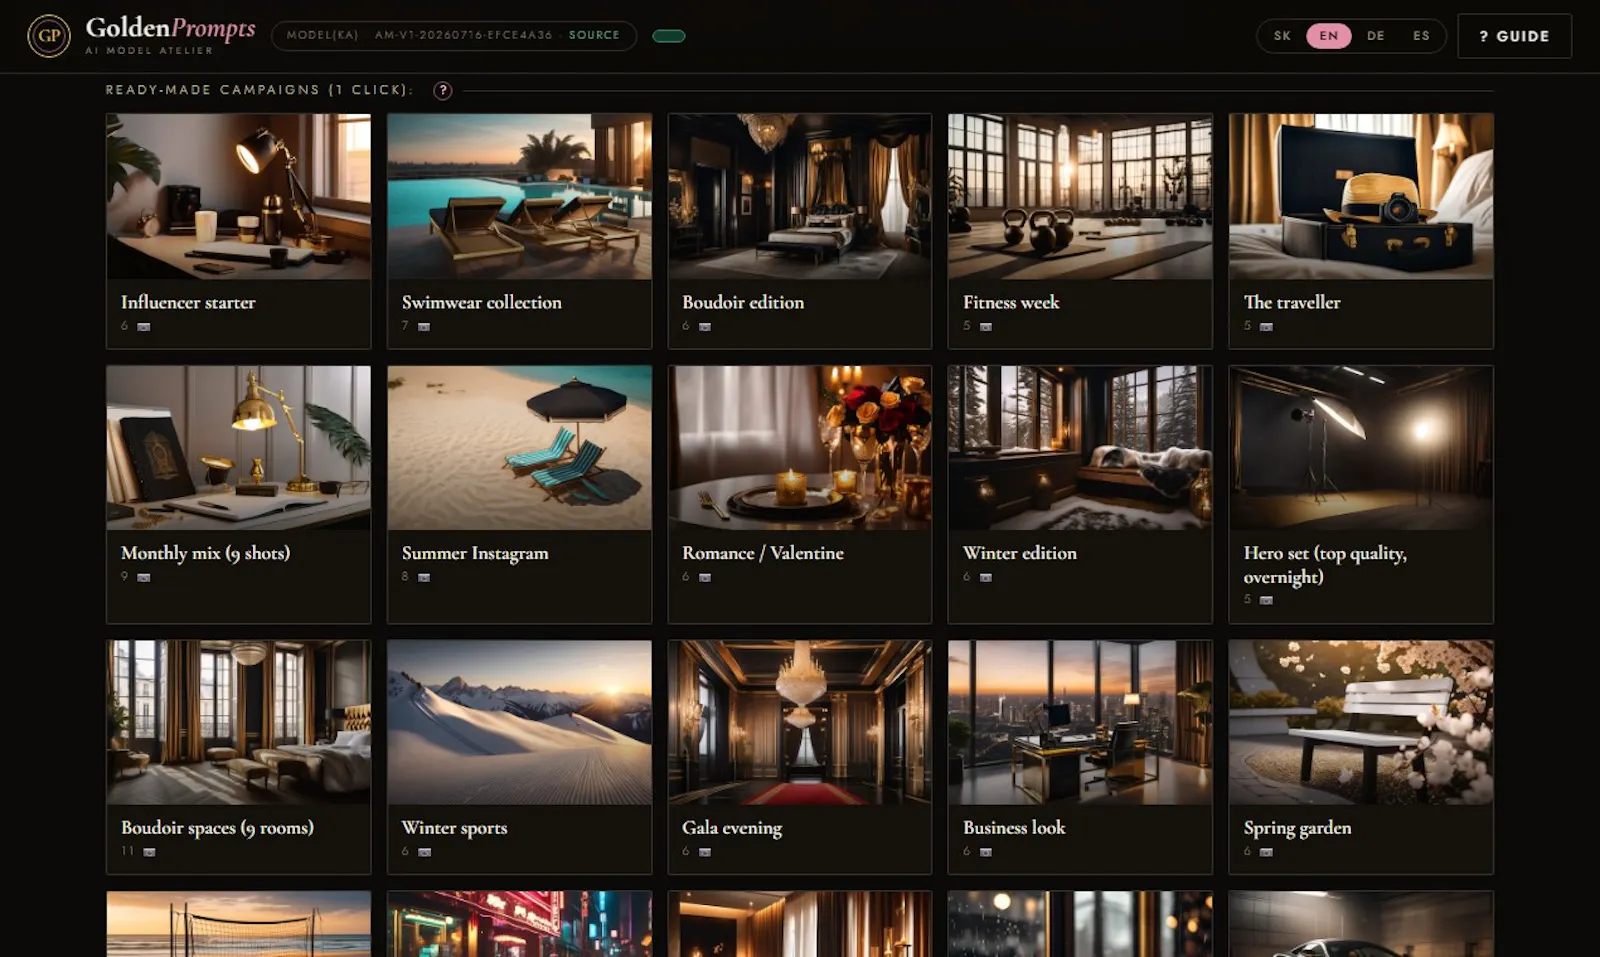Click the "GoldenPrompts" wordmark
The height and width of the screenshot is (957, 1600).
[x=170, y=28]
